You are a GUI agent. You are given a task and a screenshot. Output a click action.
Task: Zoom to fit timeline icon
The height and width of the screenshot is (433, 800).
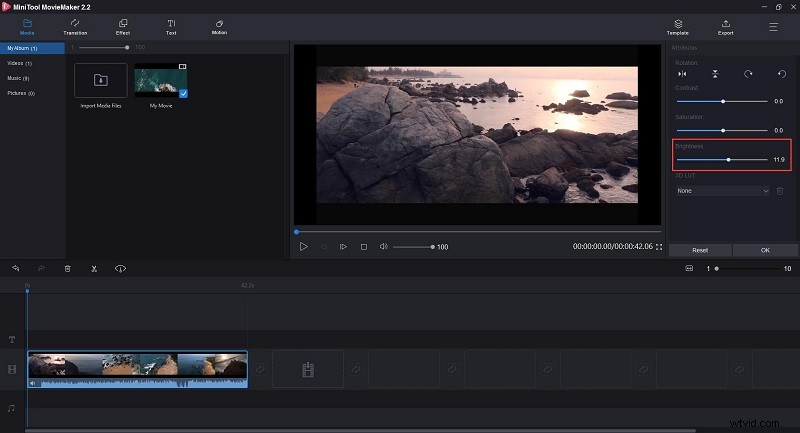(x=689, y=268)
